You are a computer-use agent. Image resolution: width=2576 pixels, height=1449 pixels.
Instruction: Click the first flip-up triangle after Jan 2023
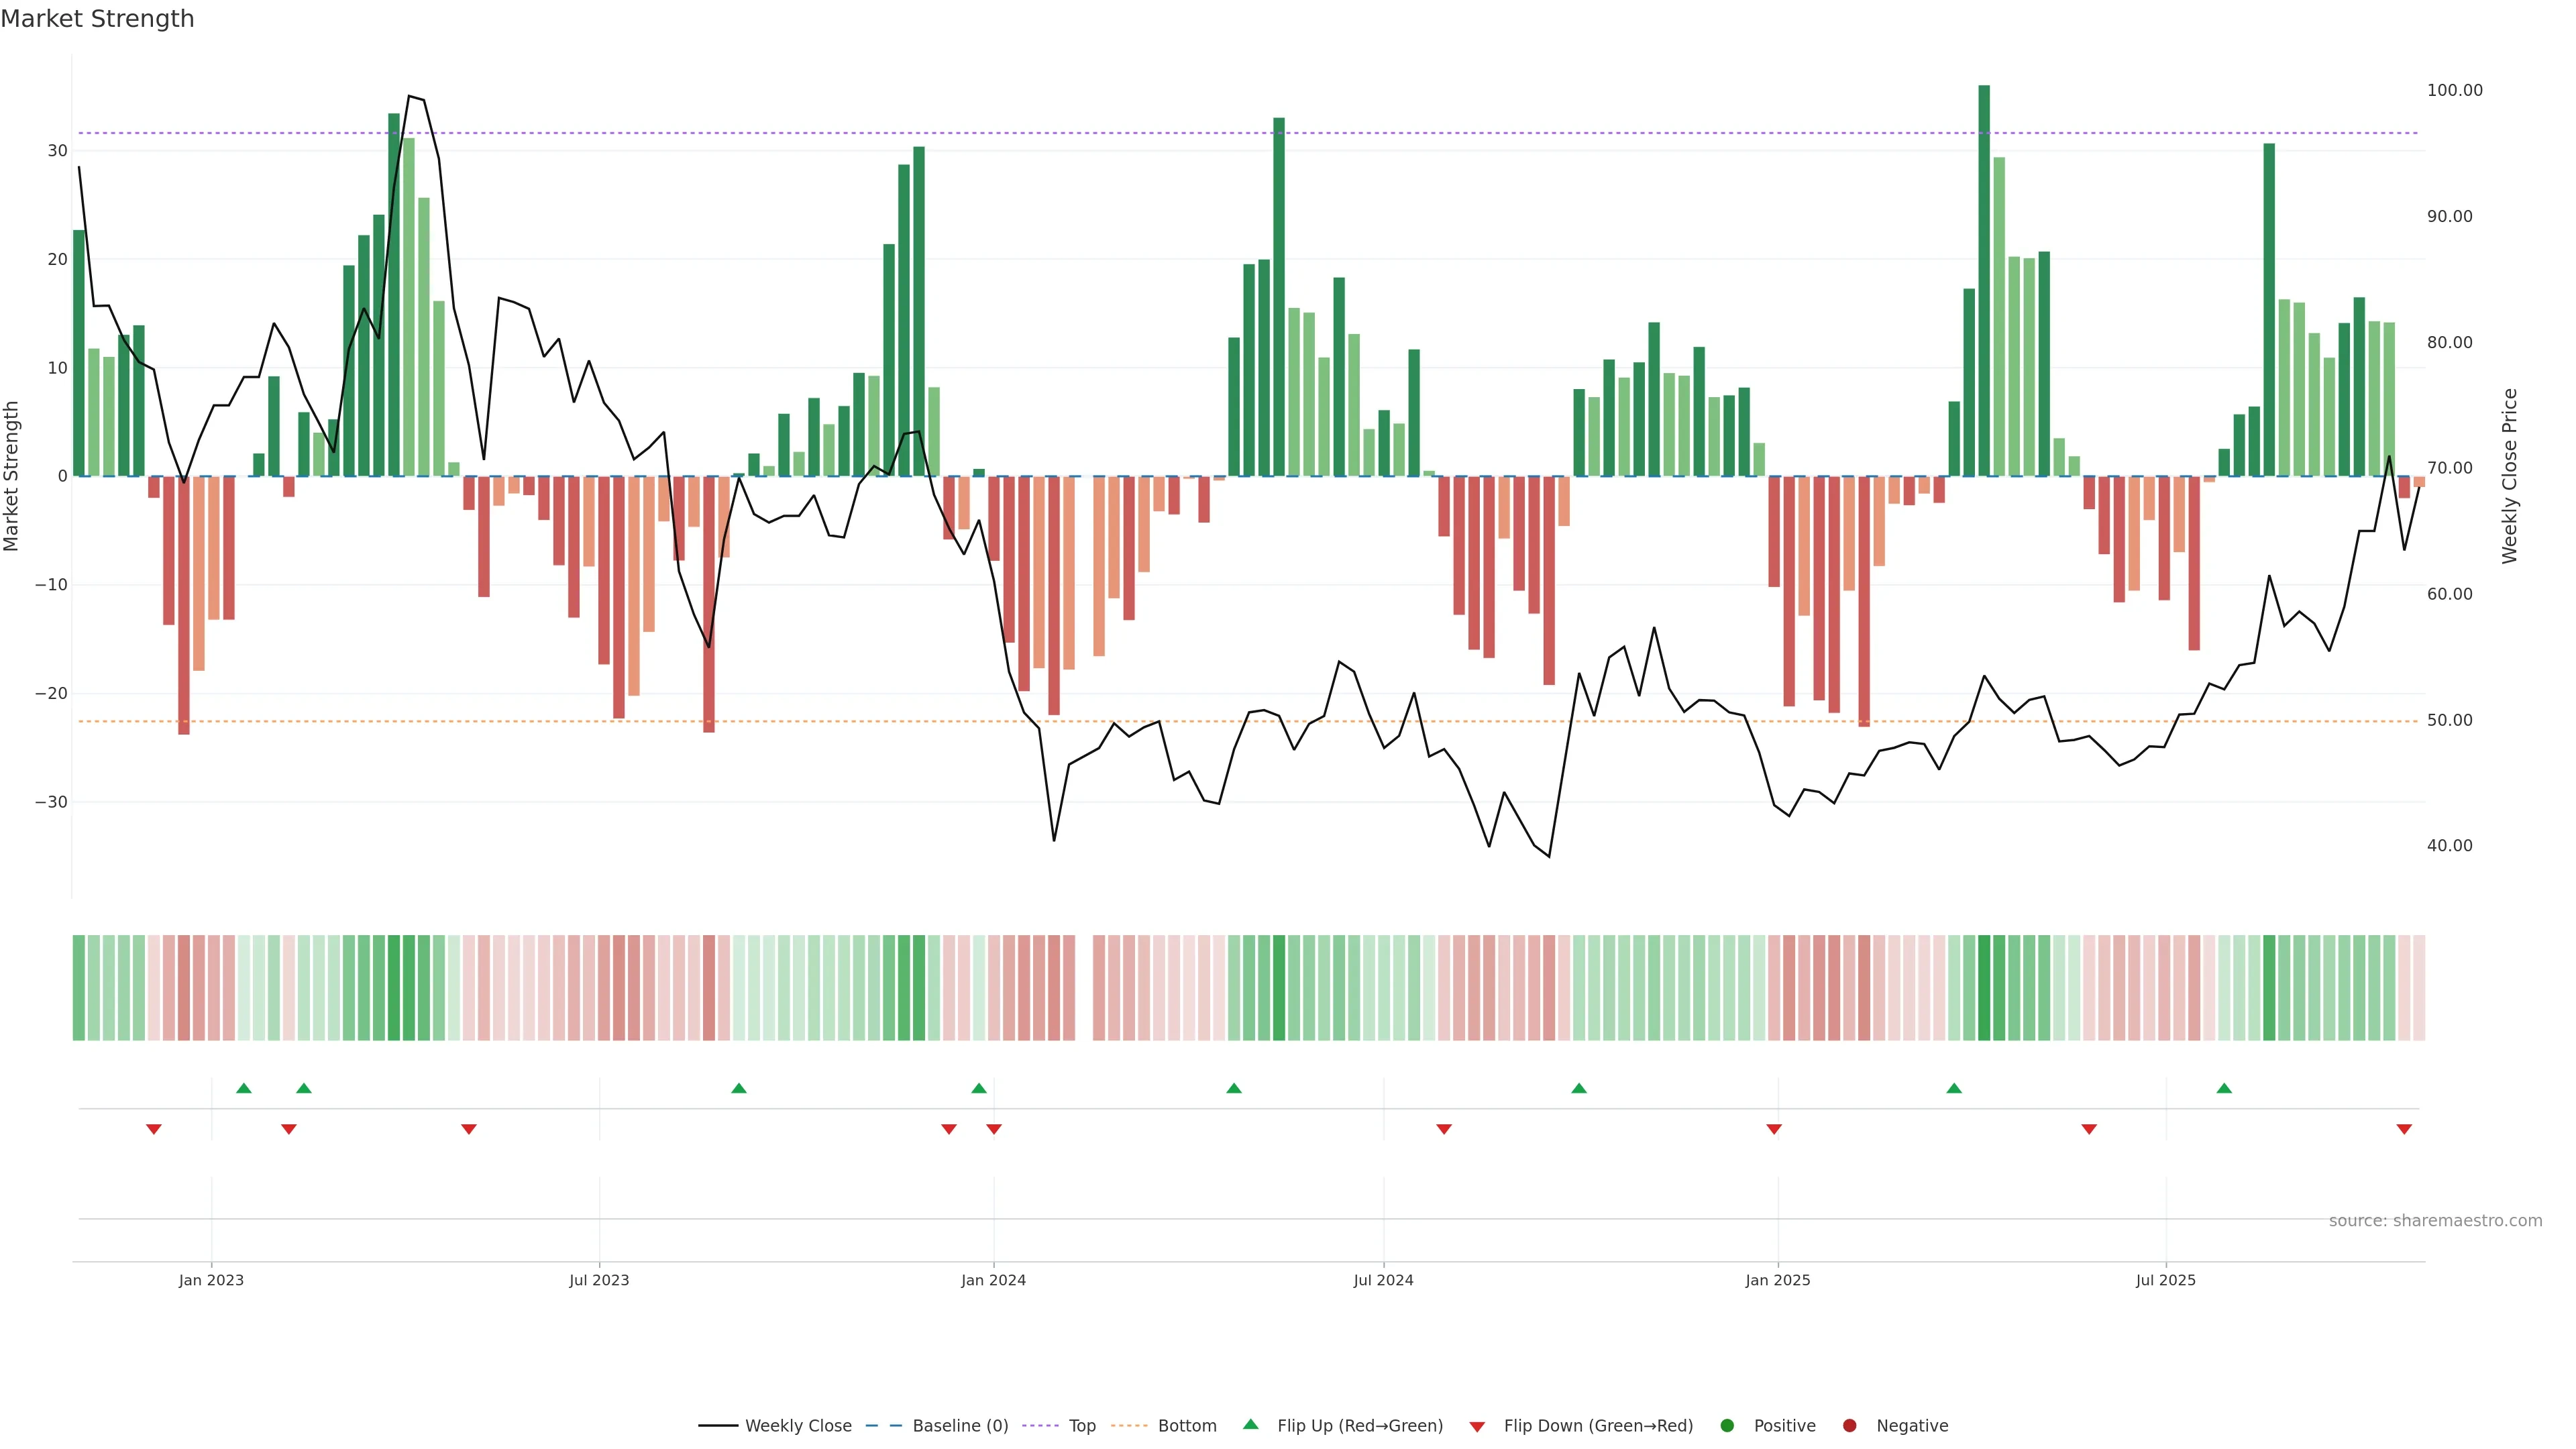[x=244, y=1088]
